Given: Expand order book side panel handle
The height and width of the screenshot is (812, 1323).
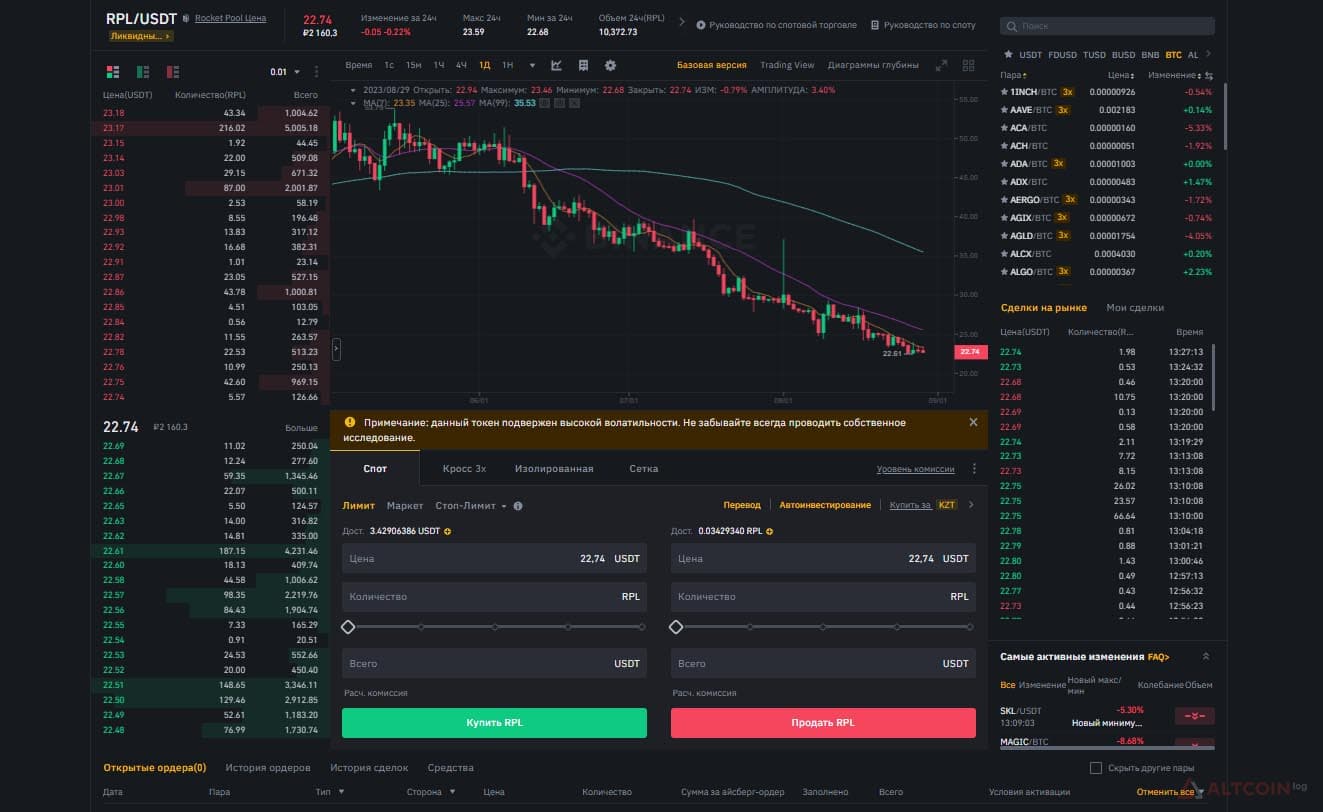Looking at the screenshot, I should [x=336, y=349].
